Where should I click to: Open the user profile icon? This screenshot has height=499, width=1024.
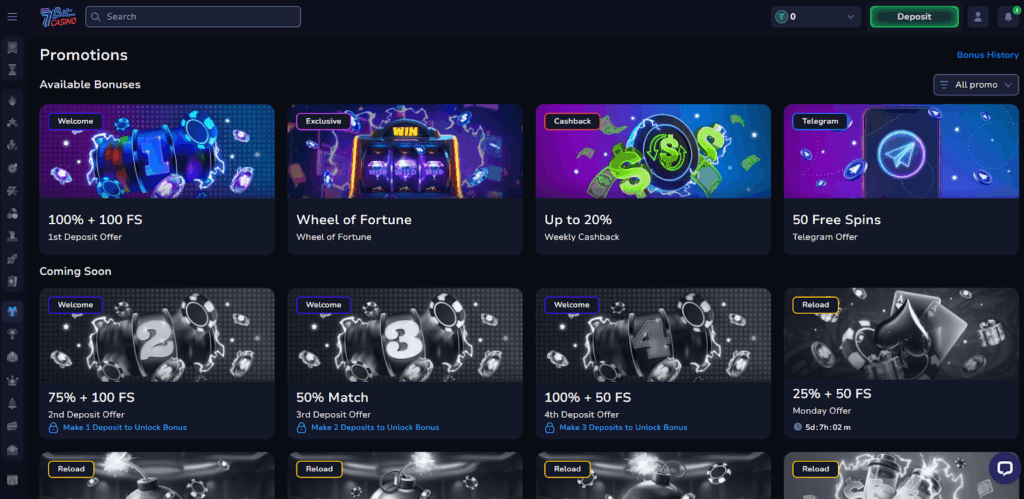coord(978,17)
